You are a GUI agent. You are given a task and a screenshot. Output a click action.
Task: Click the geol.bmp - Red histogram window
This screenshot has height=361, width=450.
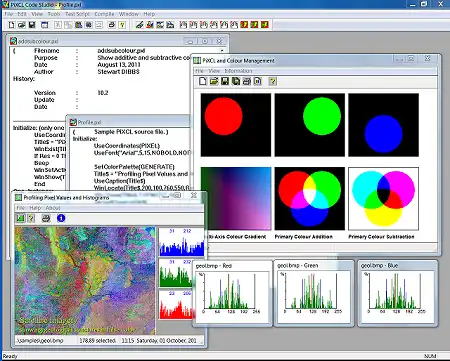pos(232,293)
